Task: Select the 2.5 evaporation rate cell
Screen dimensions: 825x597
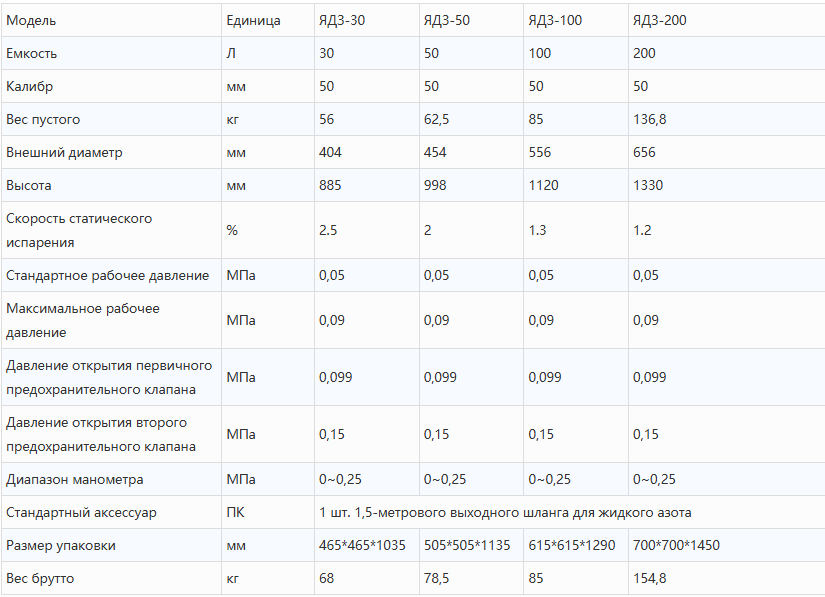Action: tap(328, 230)
